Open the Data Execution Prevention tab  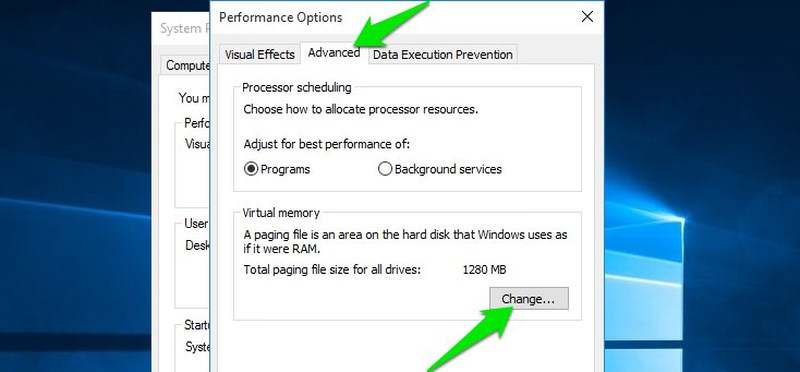click(442, 55)
